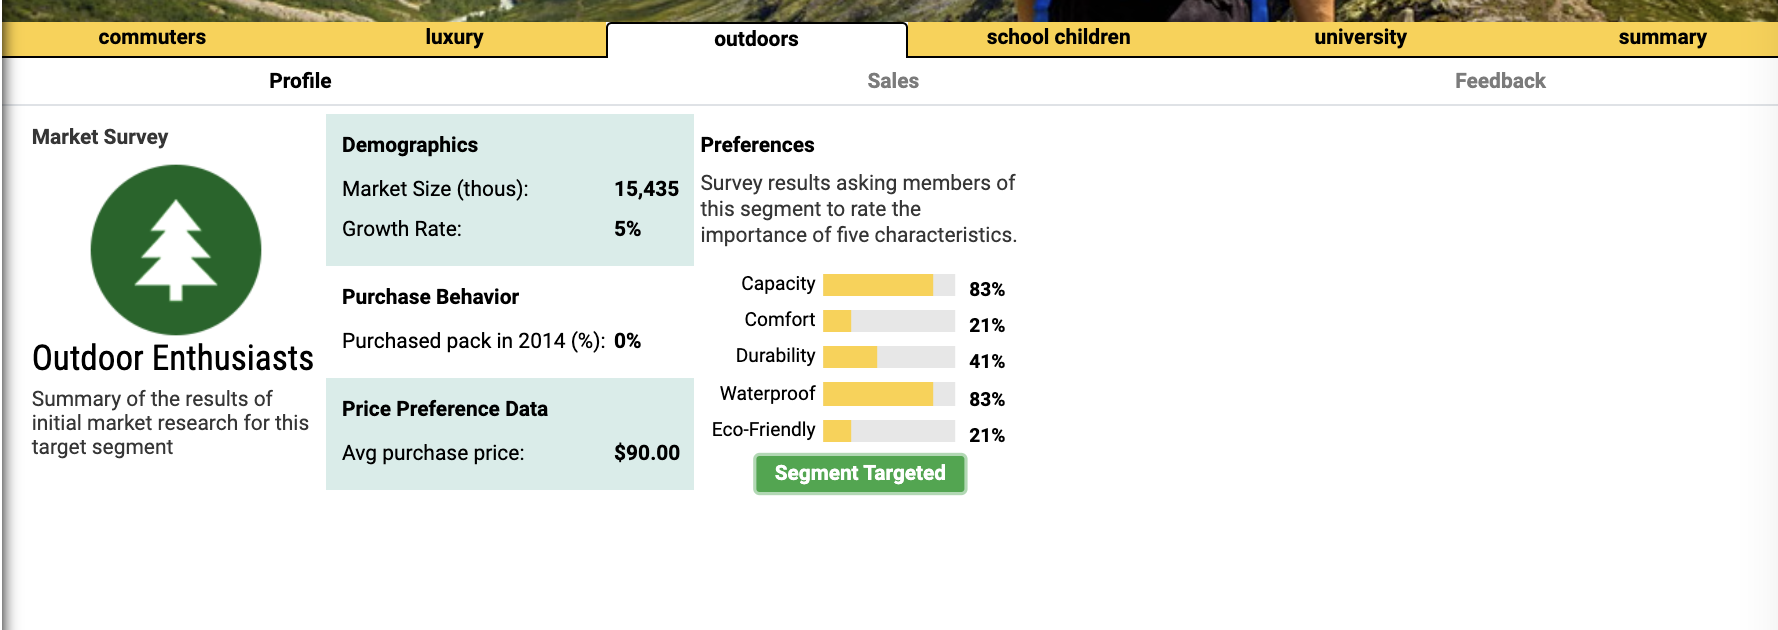Click the Purchase Behavior heading
The width and height of the screenshot is (1778, 630).
point(430,297)
